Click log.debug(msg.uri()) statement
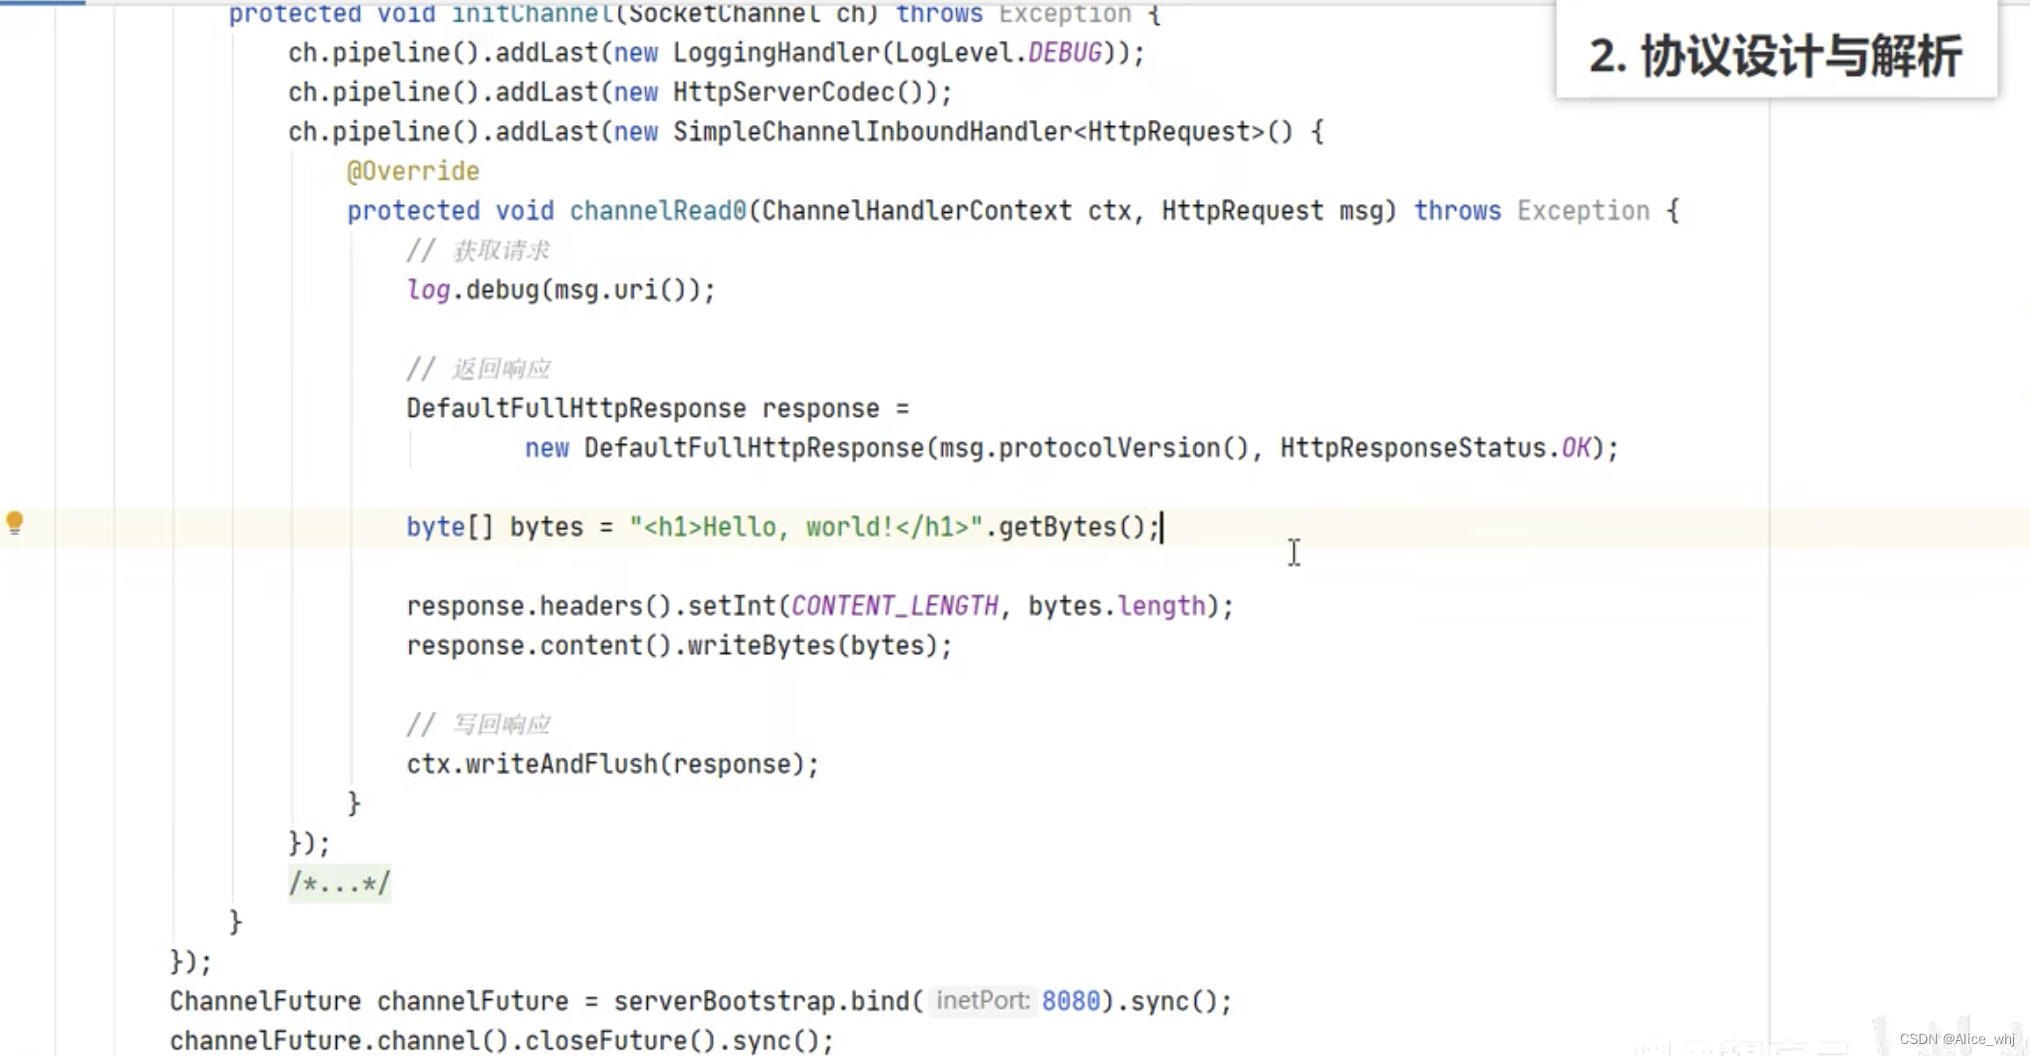The width and height of the screenshot is (2030, 1056). coord(561,290)
